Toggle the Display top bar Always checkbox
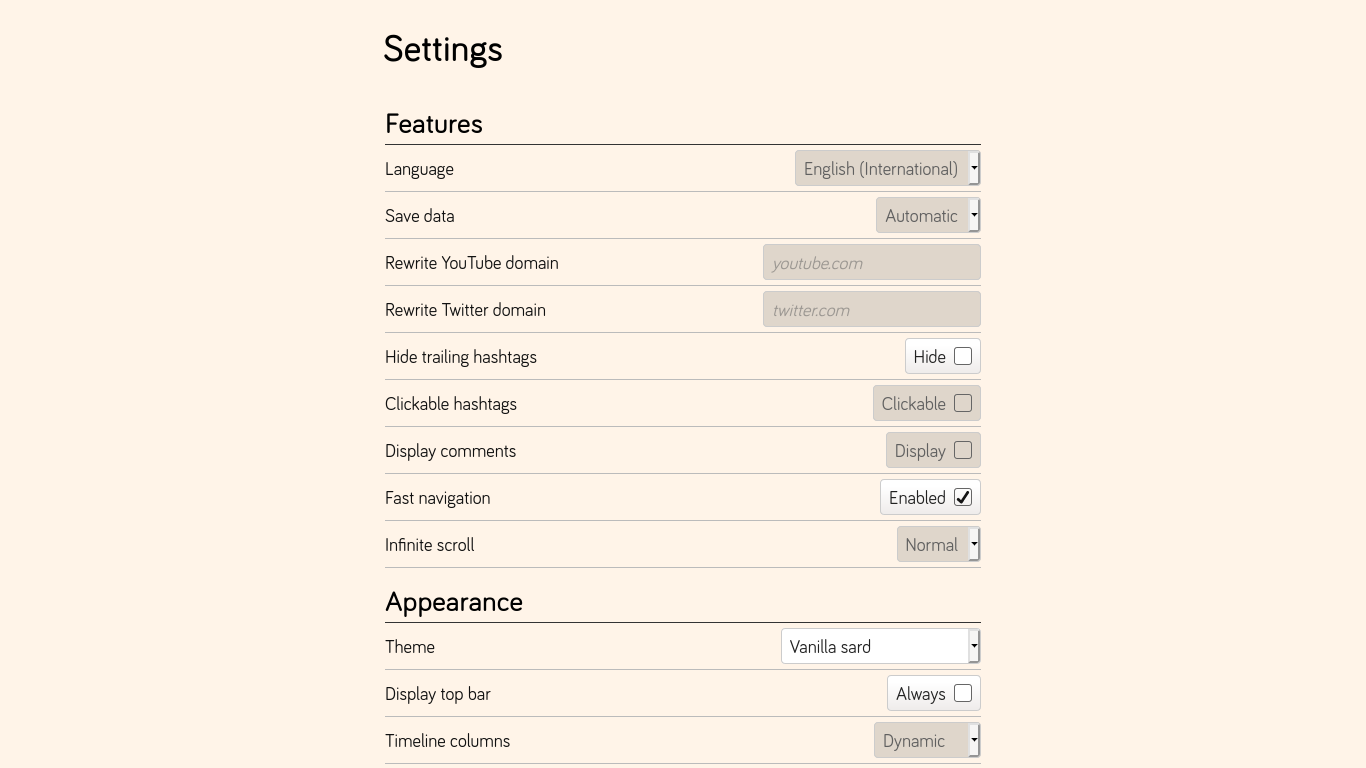Viewport: 1366px width, 768px height. point(963,693)
